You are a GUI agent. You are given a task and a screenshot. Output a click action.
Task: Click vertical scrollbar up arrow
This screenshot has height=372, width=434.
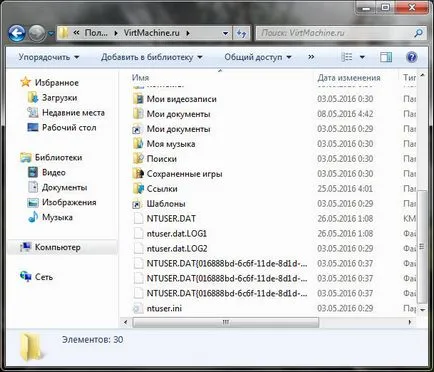422,75
